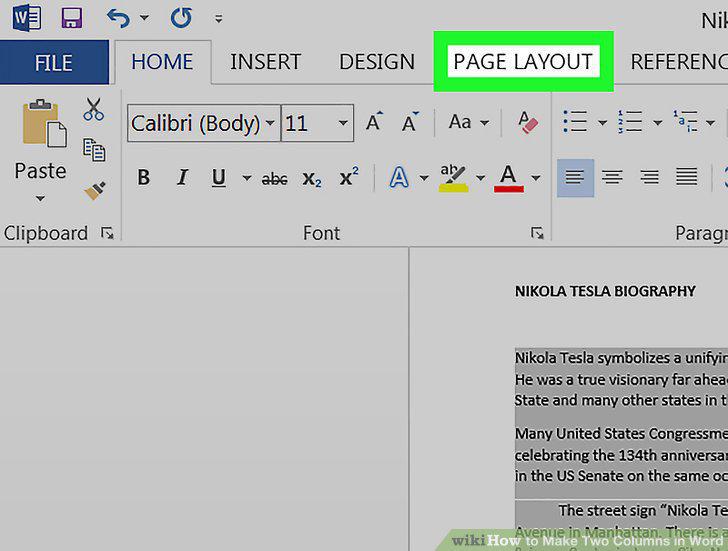Open the undo history dropdown arrow
Image resolution: width=728 pixels, height=551 pixels.
[144, 18]
